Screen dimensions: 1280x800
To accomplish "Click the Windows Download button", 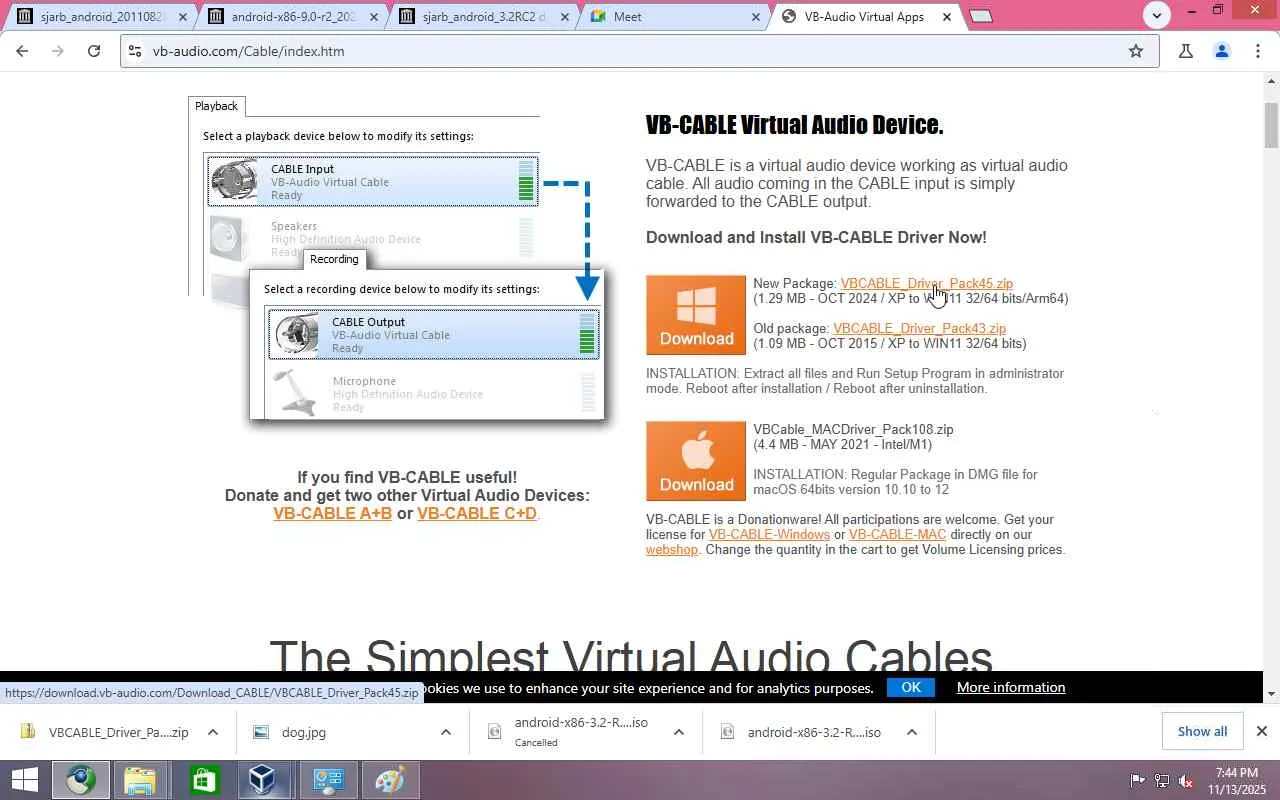I will click(x=696, y=315).
